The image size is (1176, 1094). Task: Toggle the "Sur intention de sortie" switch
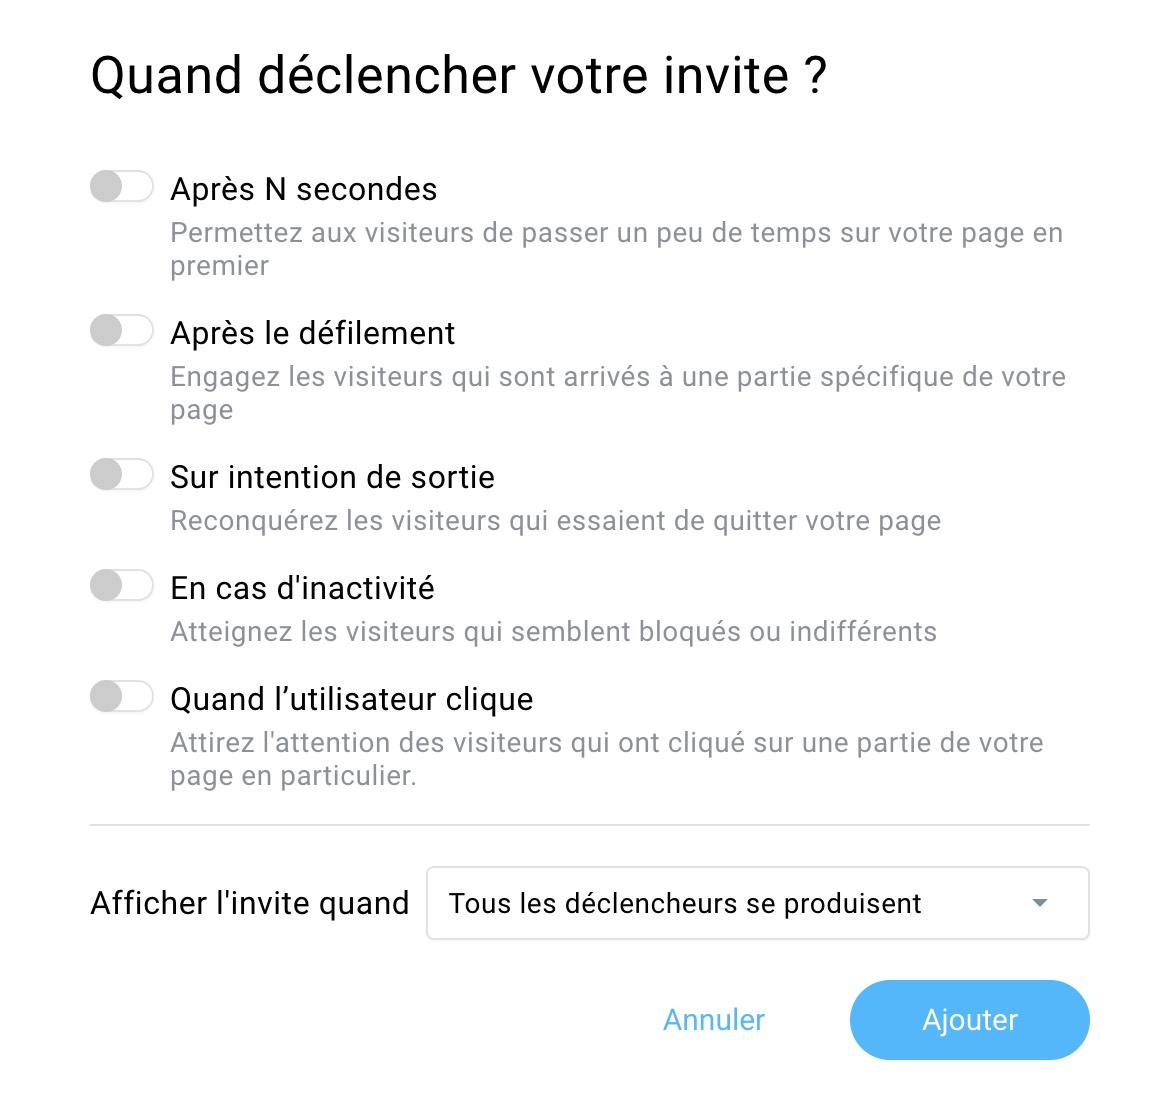point(121,475)
